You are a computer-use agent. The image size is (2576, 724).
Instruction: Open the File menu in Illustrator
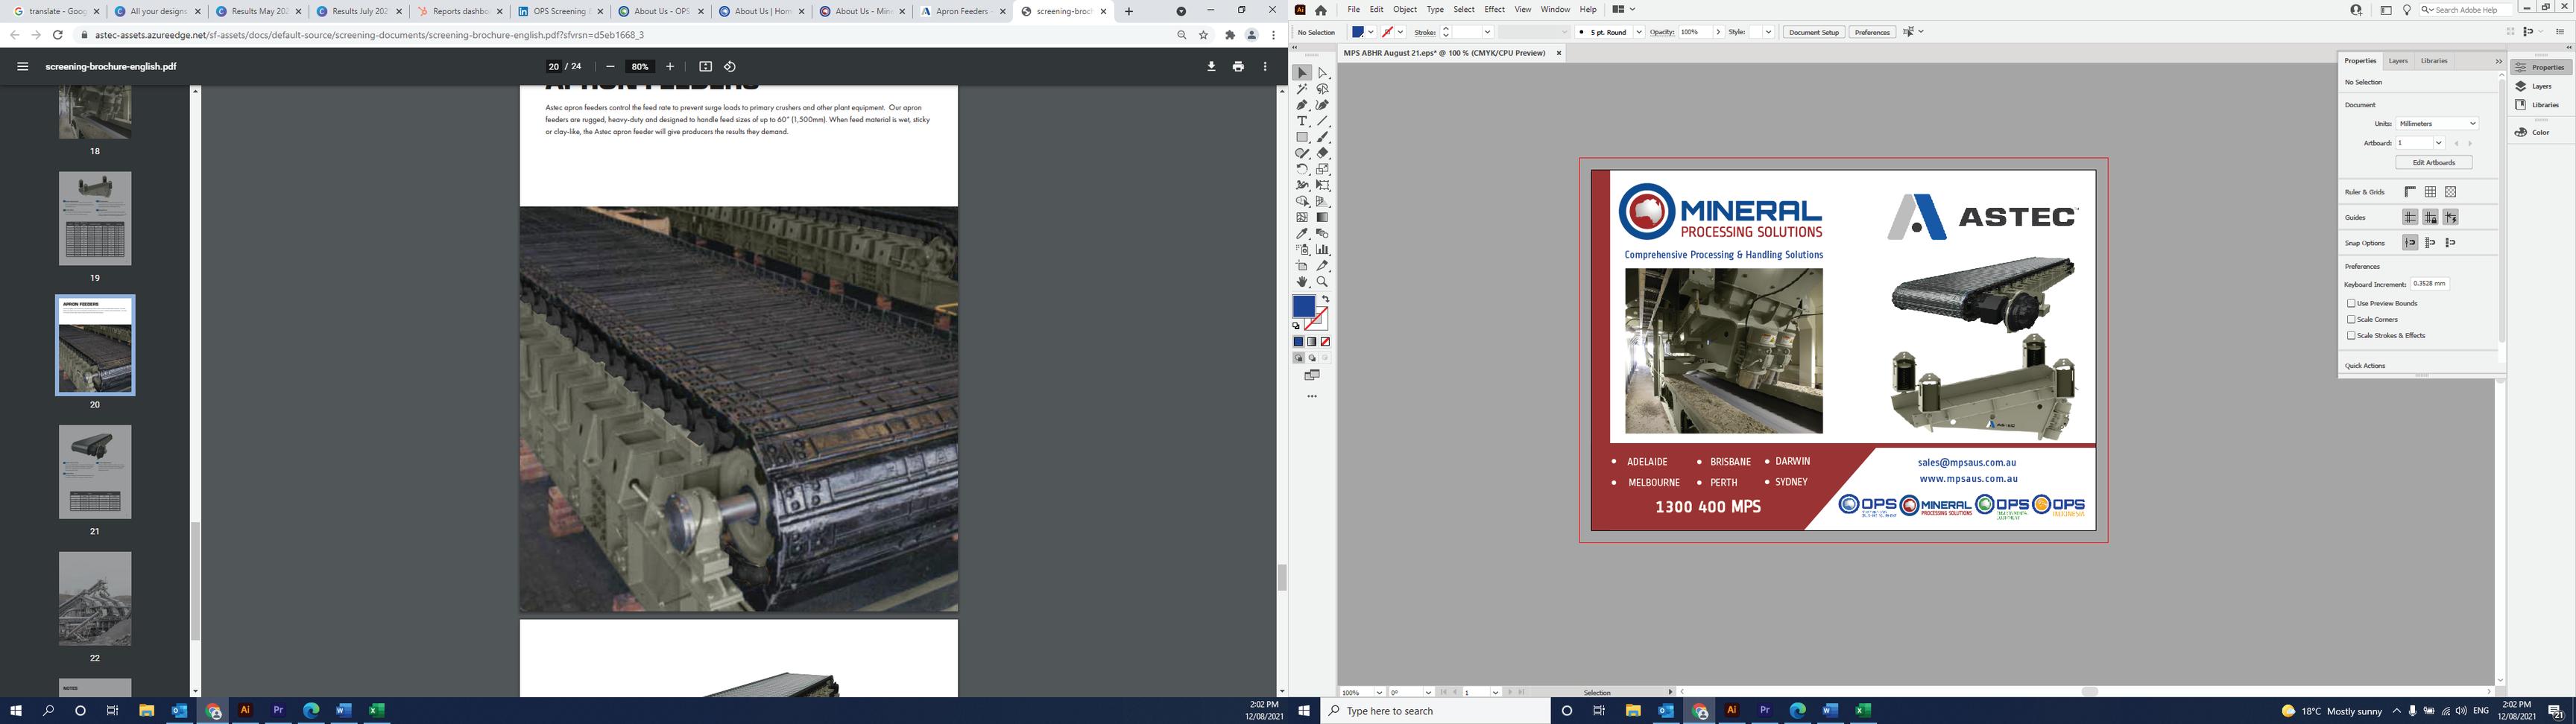tap(1353, 10)
